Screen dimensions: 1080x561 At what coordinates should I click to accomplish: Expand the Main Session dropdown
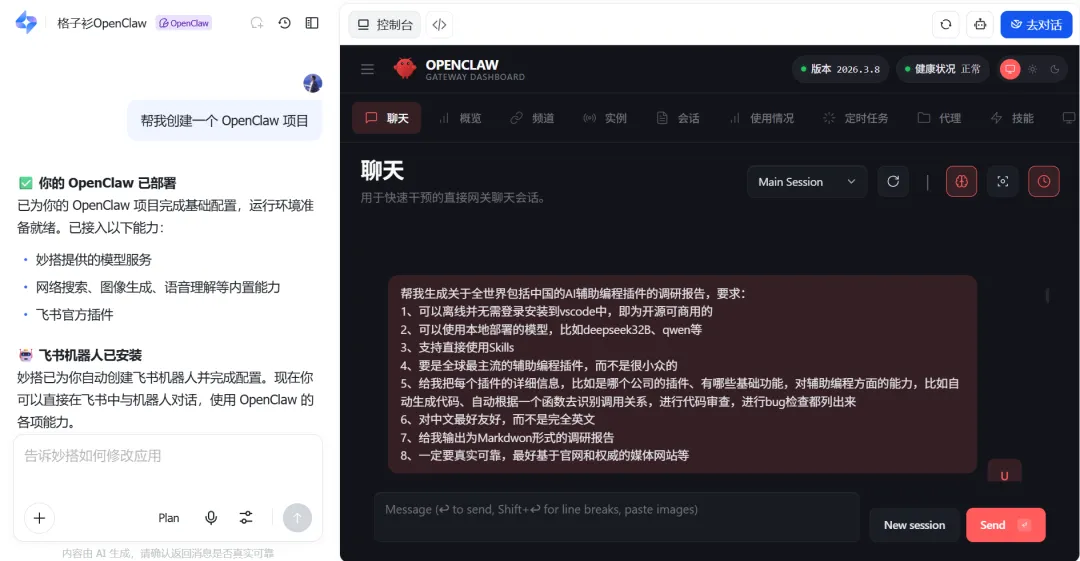(x=807, y=182)
